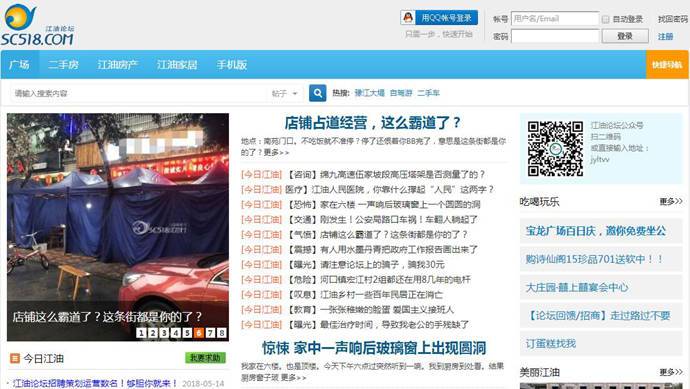Open post 【危险】河口镇宏江村2组
This screenshot has height=389, width=690.
coord(379,279)
